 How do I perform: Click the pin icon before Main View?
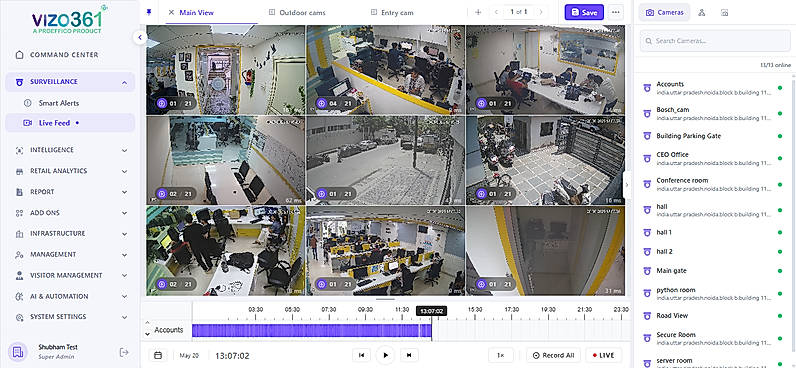click(x=149, y=12)
